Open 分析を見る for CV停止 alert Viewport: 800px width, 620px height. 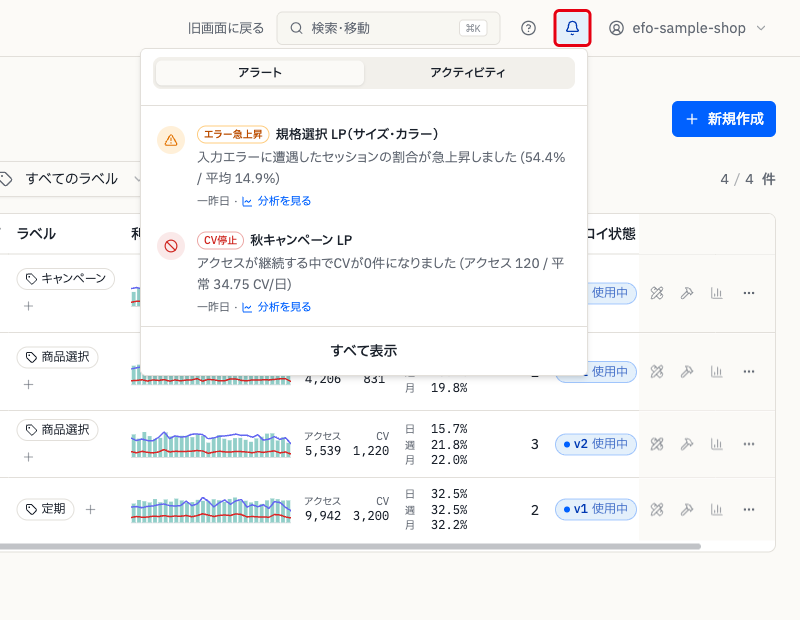point(277,307)
